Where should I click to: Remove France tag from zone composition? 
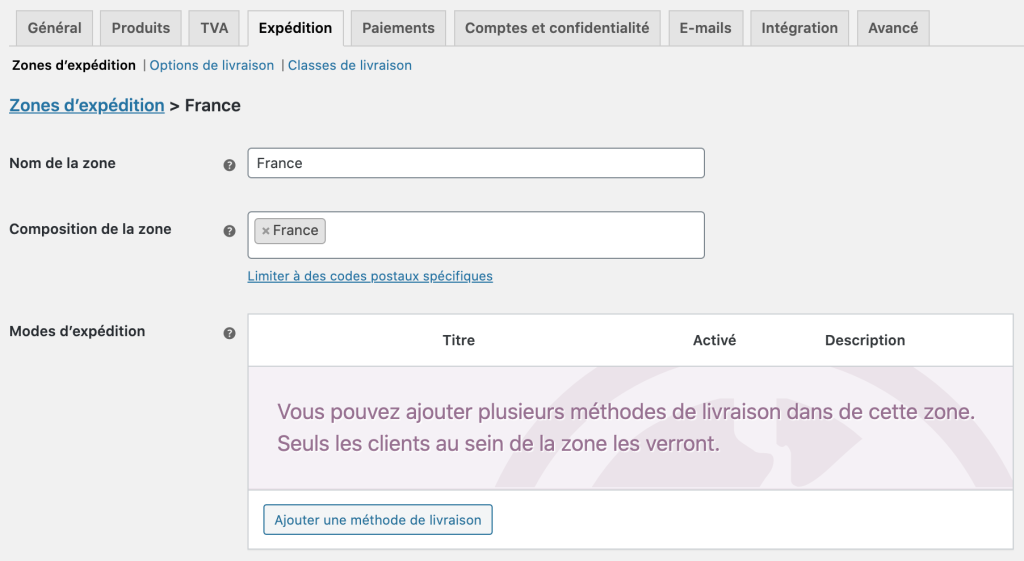[x=265, y=231]
